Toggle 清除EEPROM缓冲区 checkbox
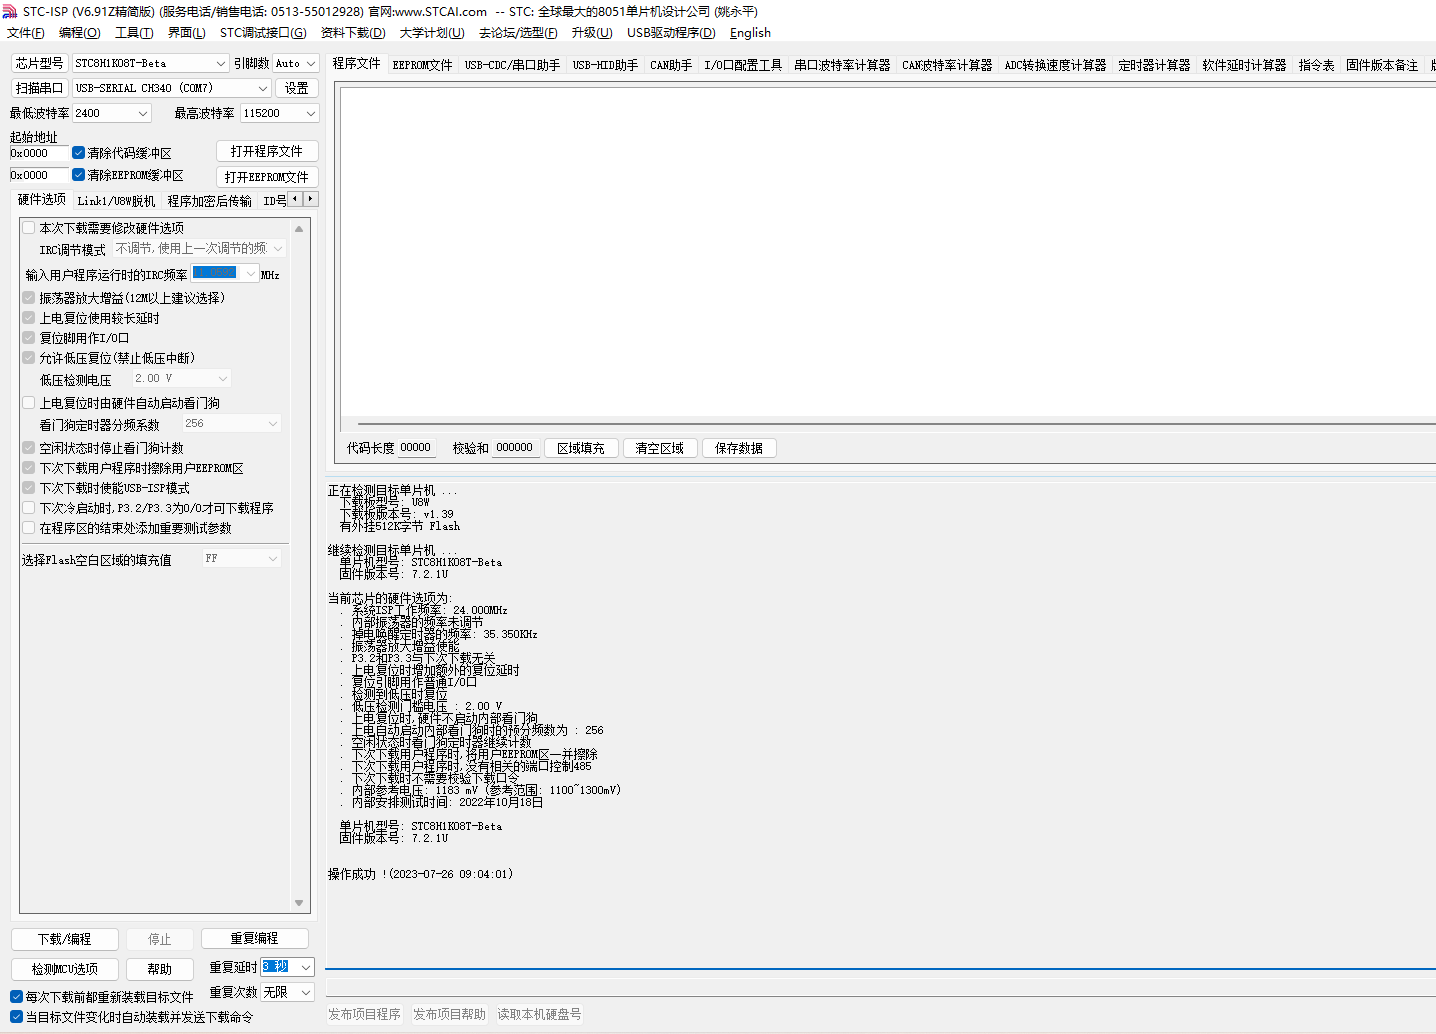 (78, 175)
